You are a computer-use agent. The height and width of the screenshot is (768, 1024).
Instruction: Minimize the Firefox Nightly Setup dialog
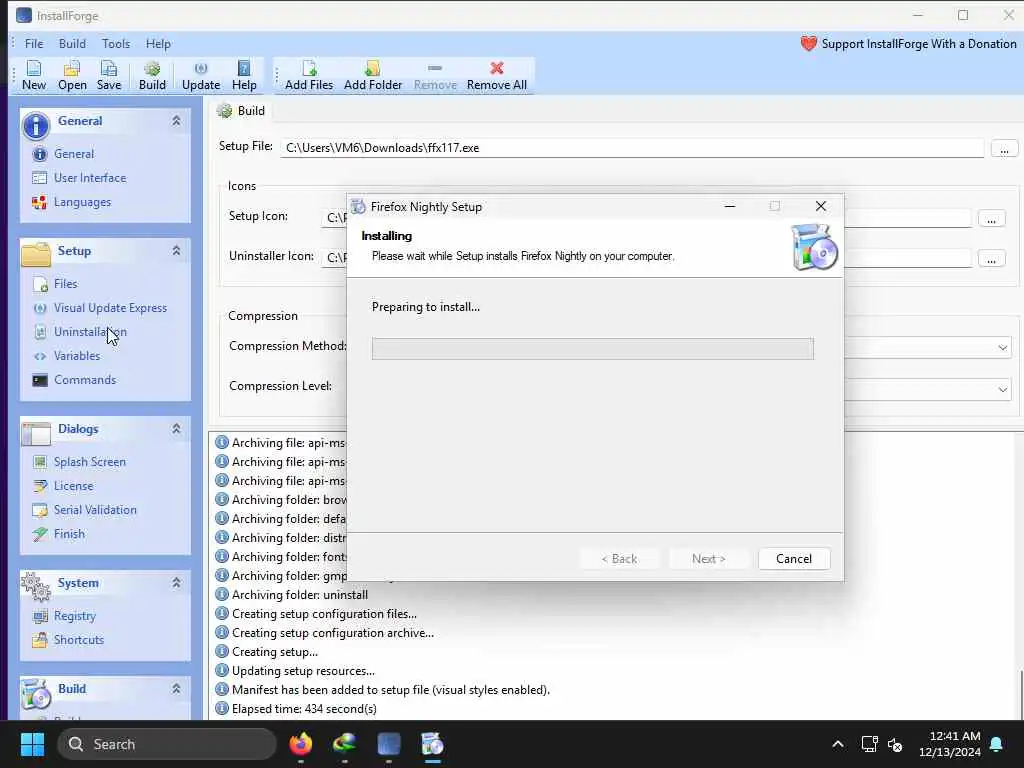point(730,206)
